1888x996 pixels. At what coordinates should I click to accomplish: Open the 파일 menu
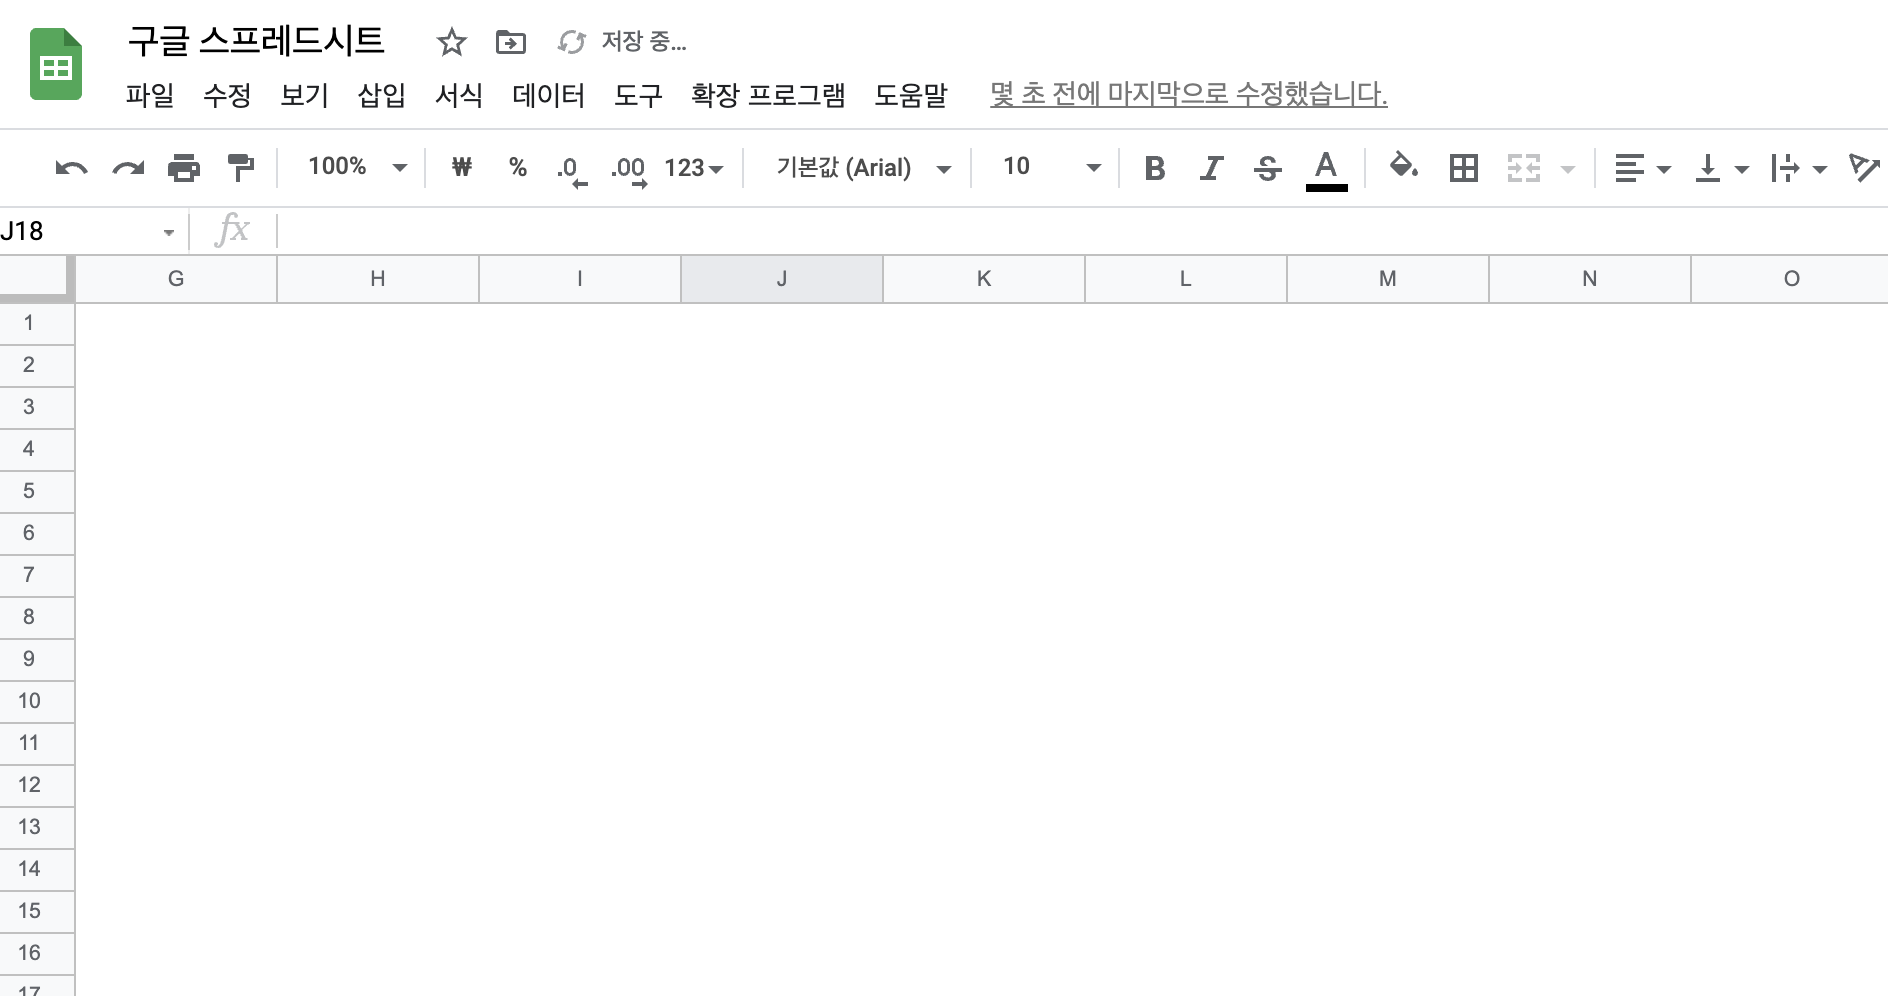[x=150, y=95]
